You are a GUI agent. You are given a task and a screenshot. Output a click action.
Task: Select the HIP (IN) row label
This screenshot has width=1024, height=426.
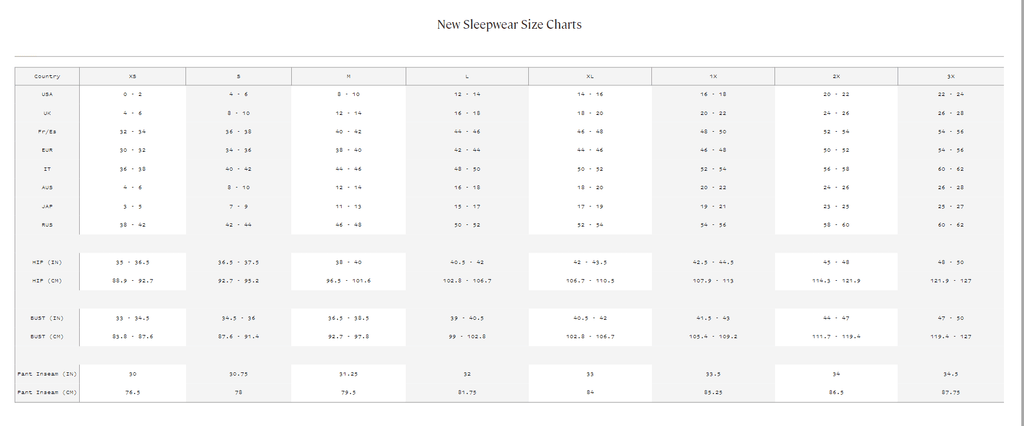47,262
